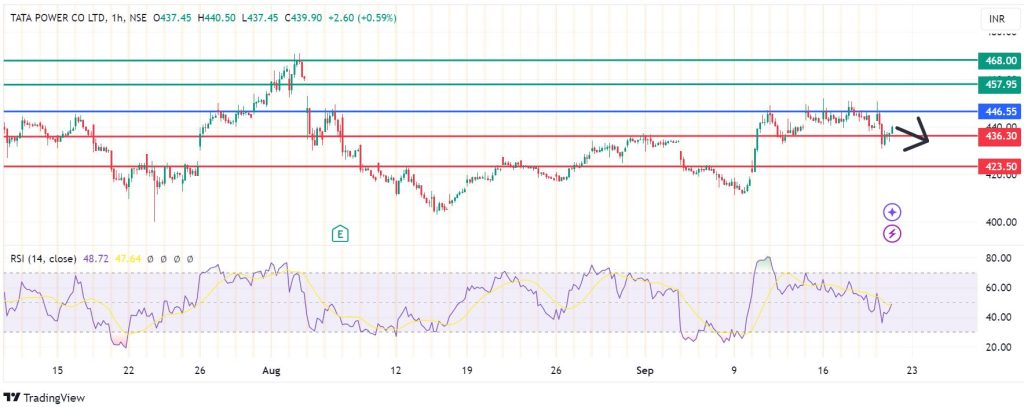Click the yellow RSI average value 47.64
Image resolution: width=1024 pixels, height=407 pixels.
coord(127,259)
